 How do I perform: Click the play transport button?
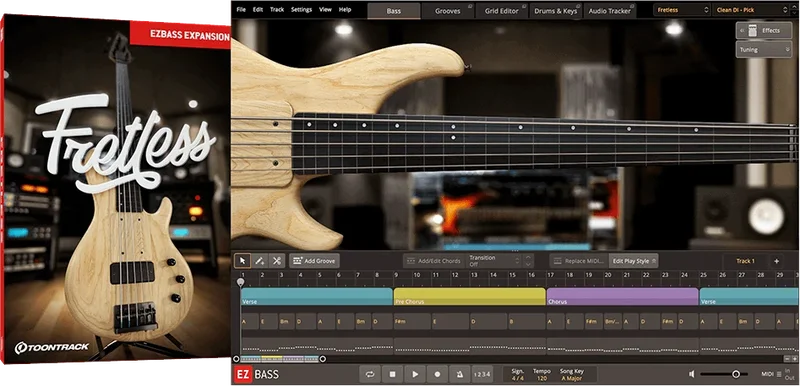point(415,374)
